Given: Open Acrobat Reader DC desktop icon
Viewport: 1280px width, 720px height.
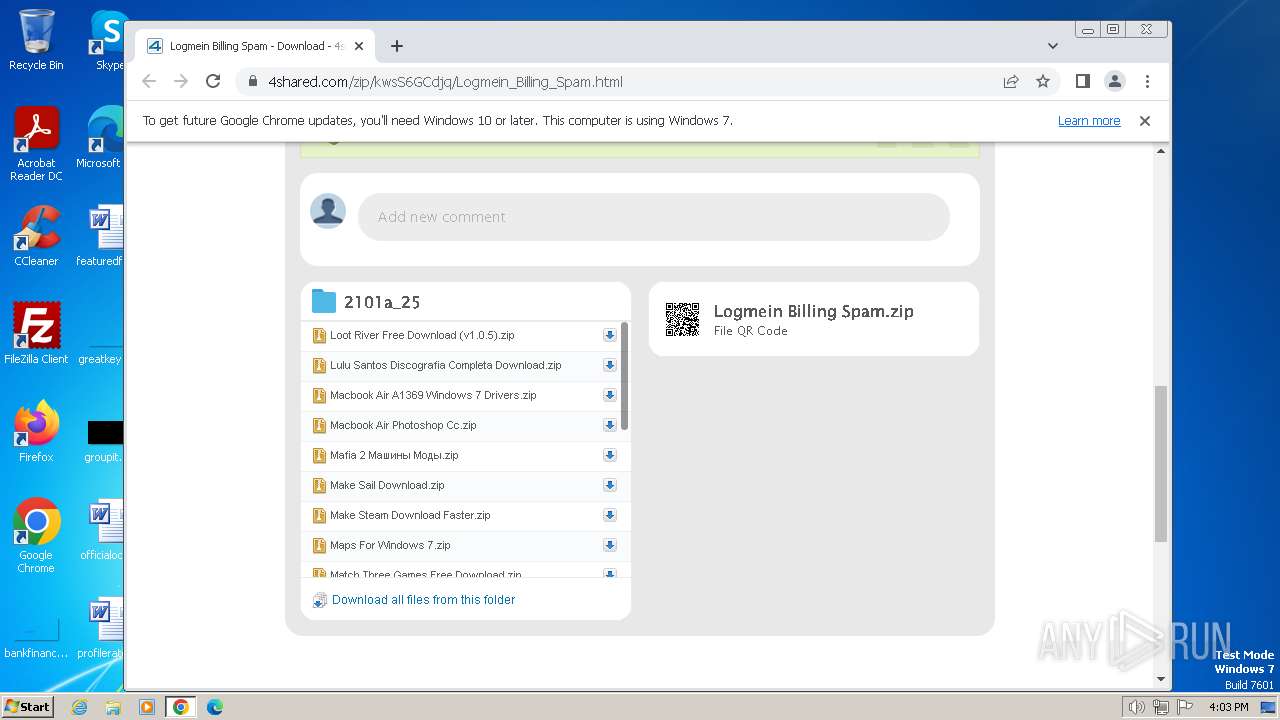Looking at the screenshot, I should (36, 144).
